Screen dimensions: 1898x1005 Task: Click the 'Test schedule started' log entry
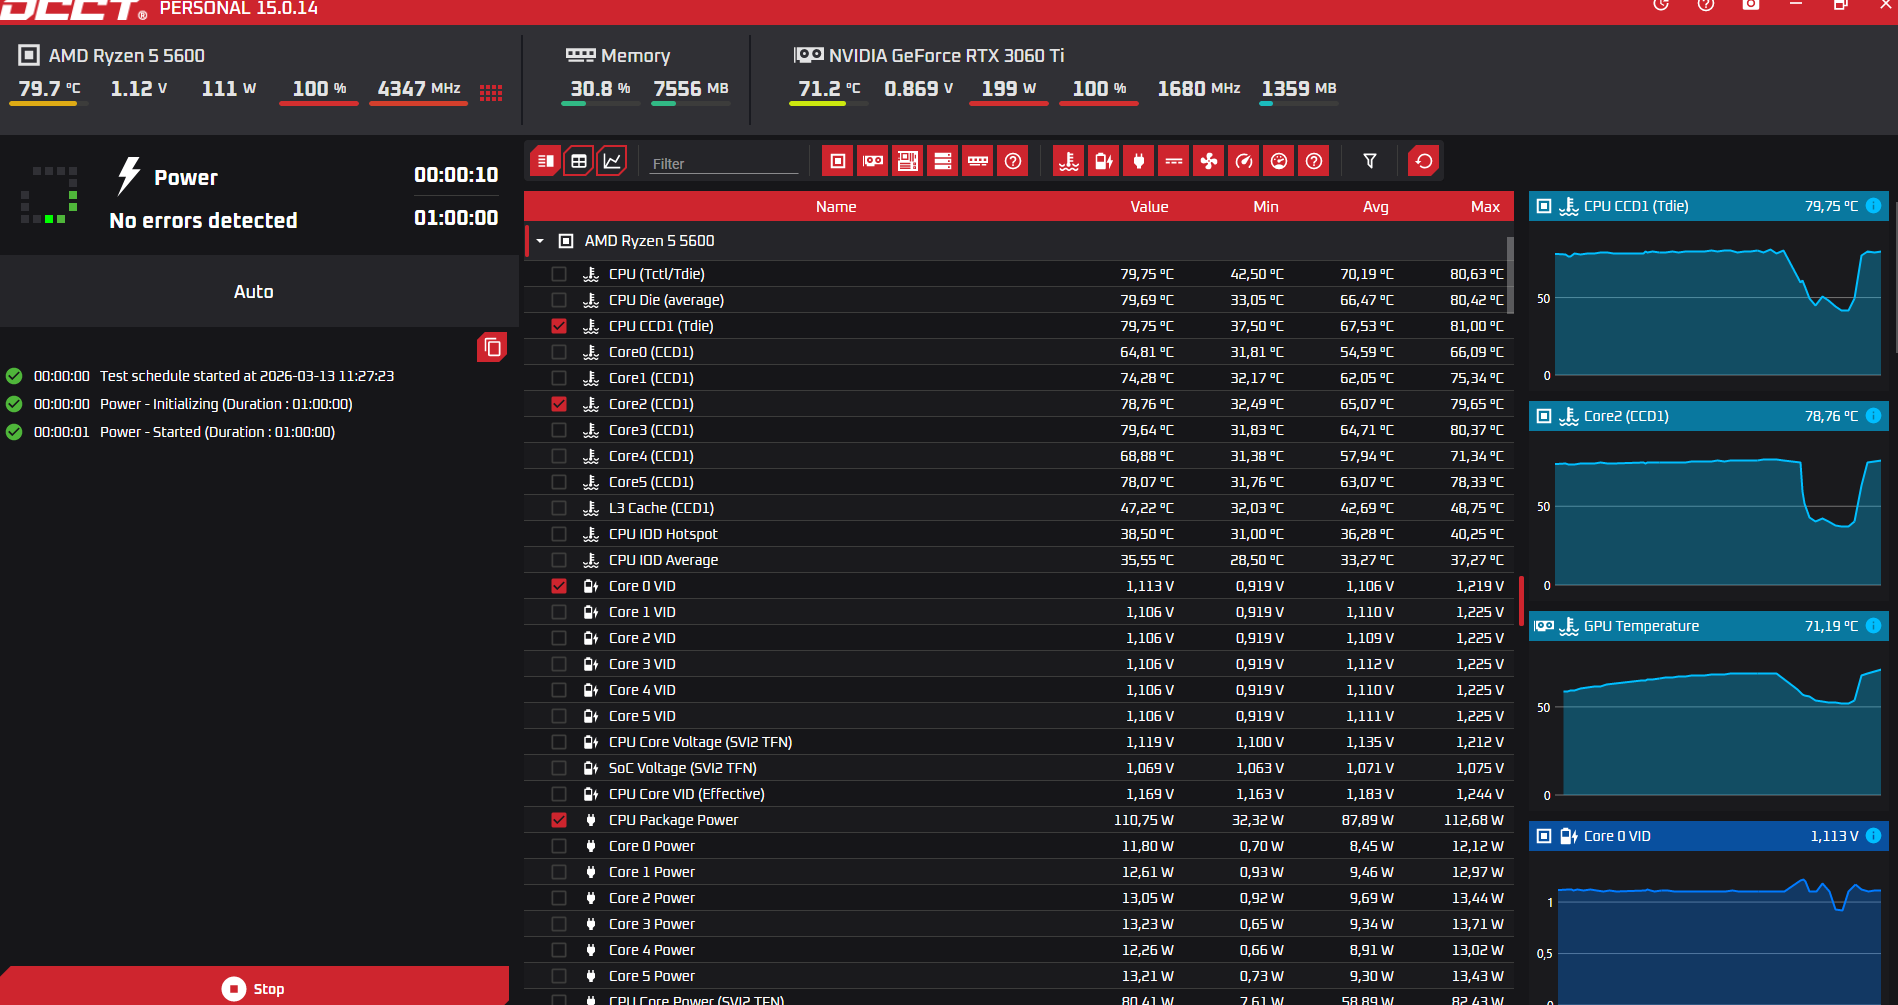(247, 376)
